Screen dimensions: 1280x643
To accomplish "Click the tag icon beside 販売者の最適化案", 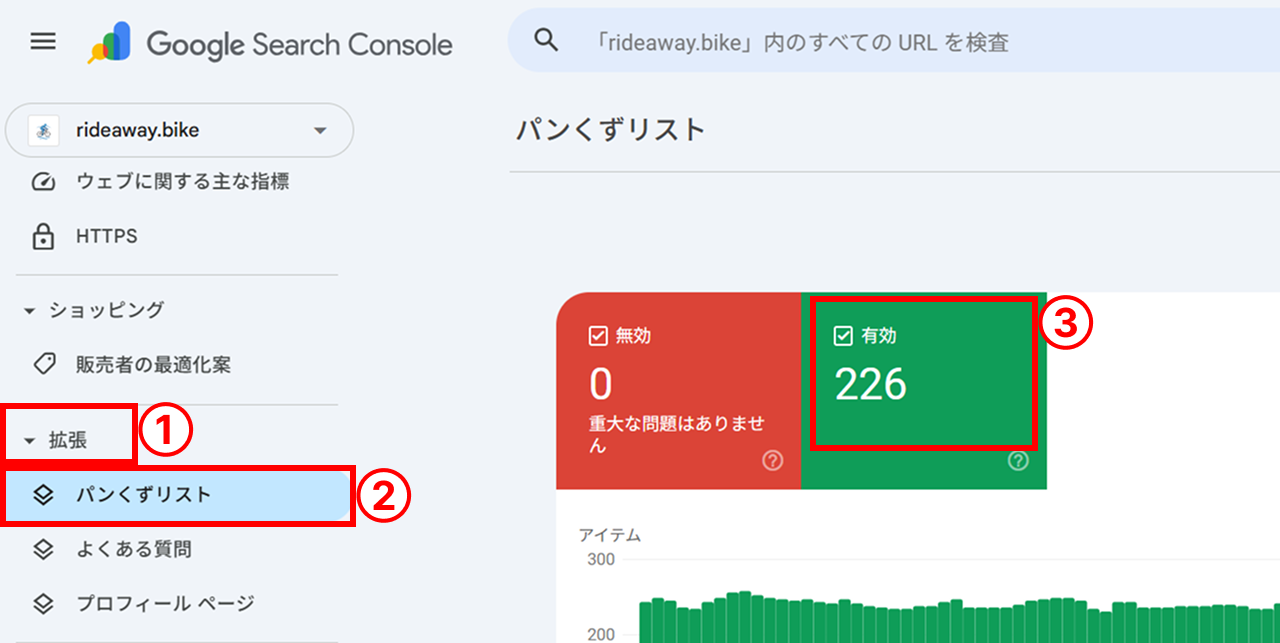I will [x=44, y=364].
